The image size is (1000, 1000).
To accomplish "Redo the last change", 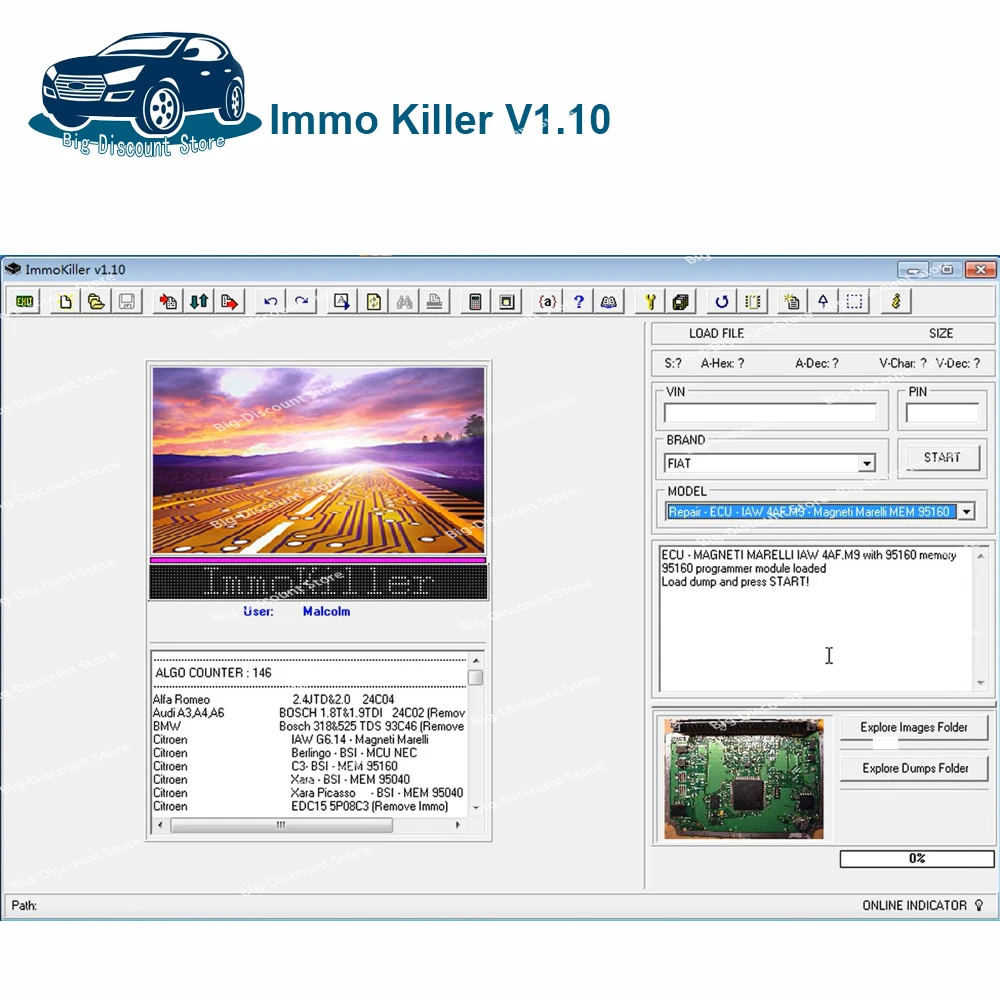I will point(302,301).
